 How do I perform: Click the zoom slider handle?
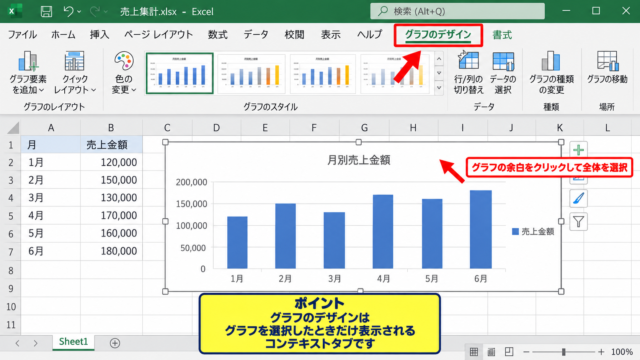pos(564,352)
